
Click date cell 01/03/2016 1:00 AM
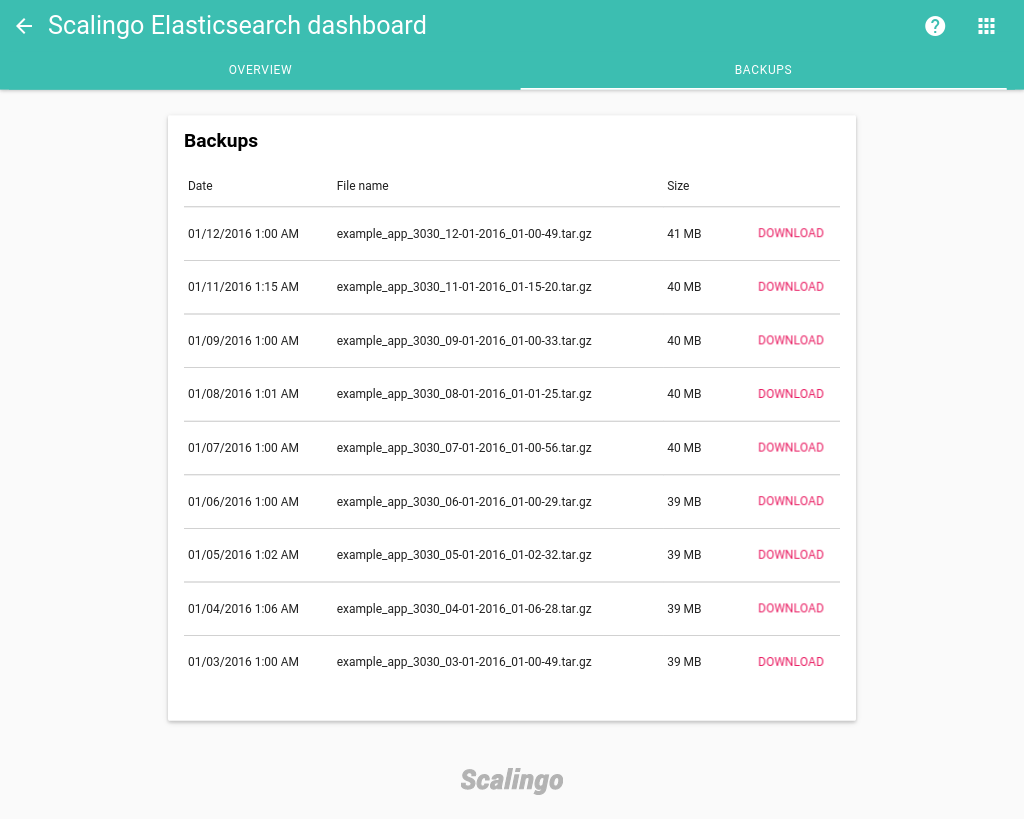(243, 662)
